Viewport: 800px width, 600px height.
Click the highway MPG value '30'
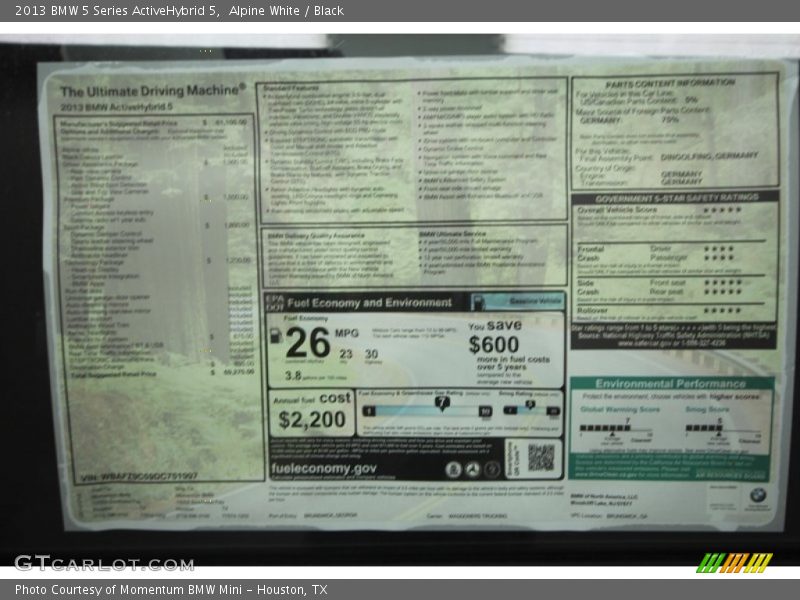371,354
